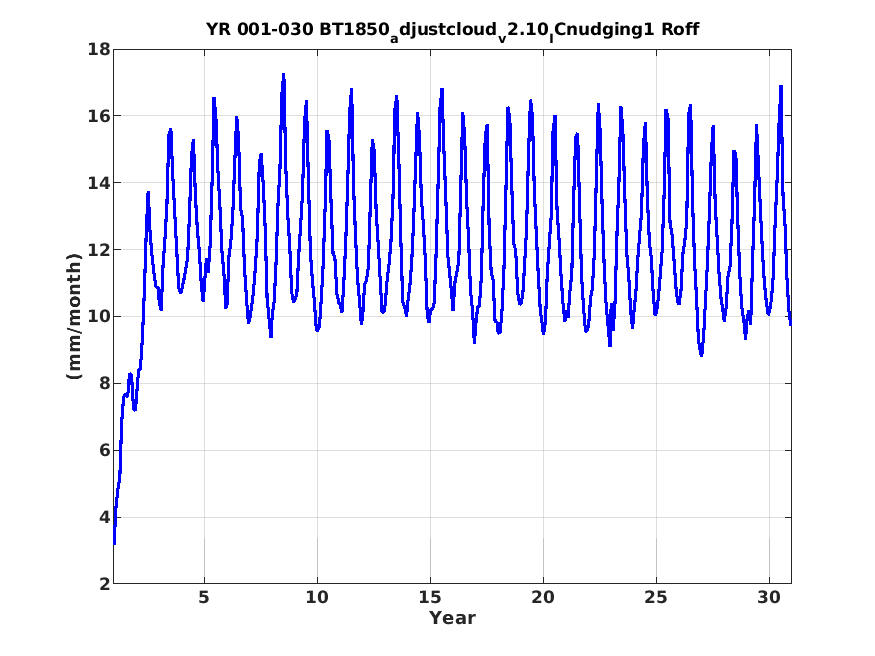
Task: Click the x-axis tick label '5'
Action: 204,598
